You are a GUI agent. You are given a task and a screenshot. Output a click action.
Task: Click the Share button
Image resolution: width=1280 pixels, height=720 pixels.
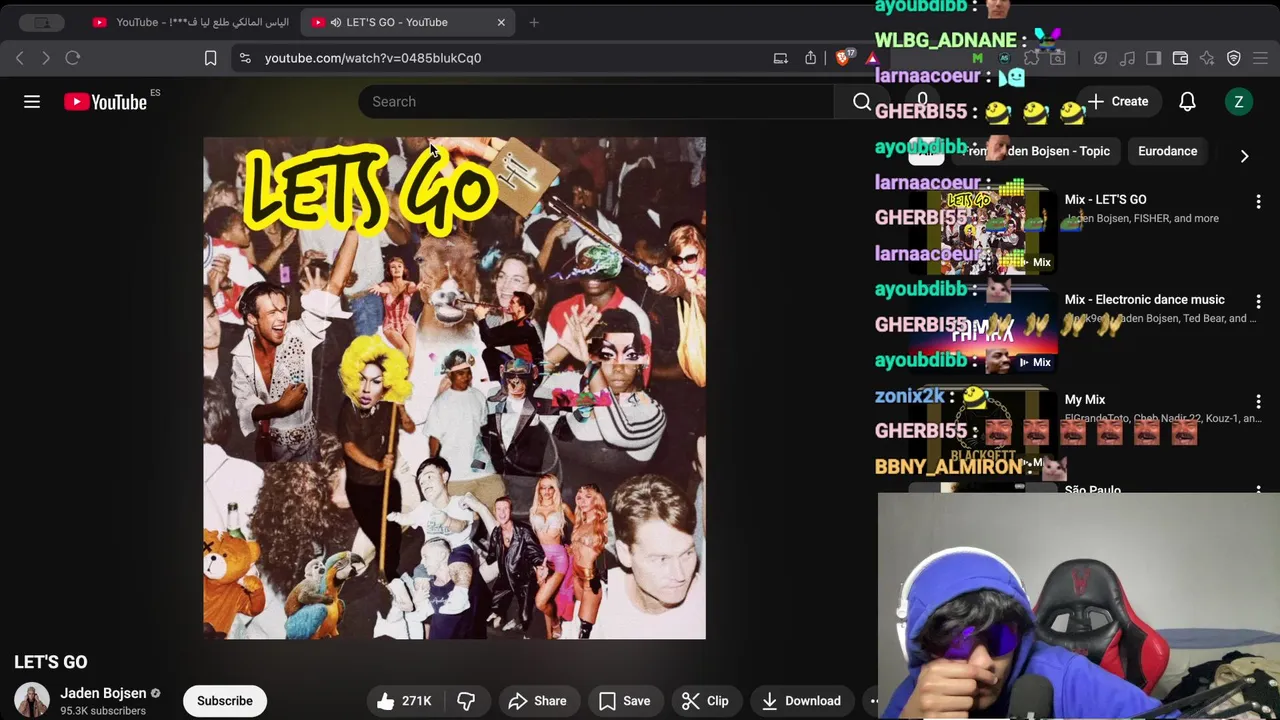click(537, 701)
